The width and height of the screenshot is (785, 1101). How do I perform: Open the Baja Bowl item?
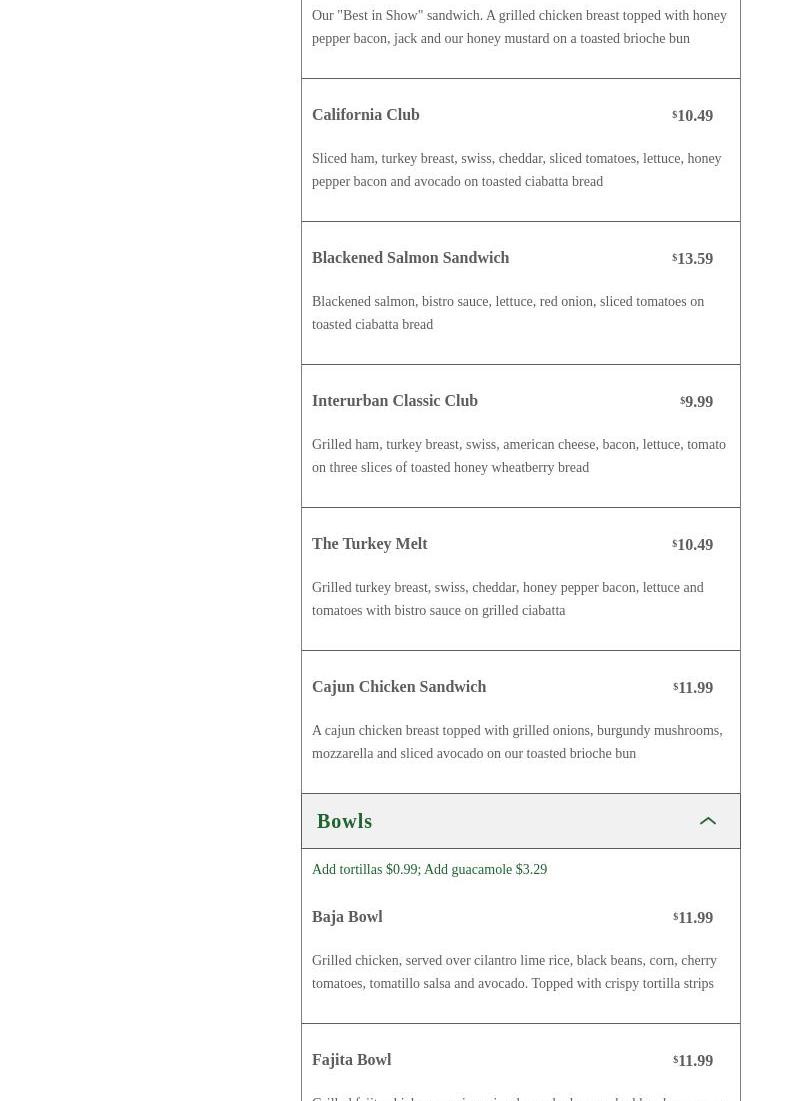pyautogui.click(x=347, y=917)
